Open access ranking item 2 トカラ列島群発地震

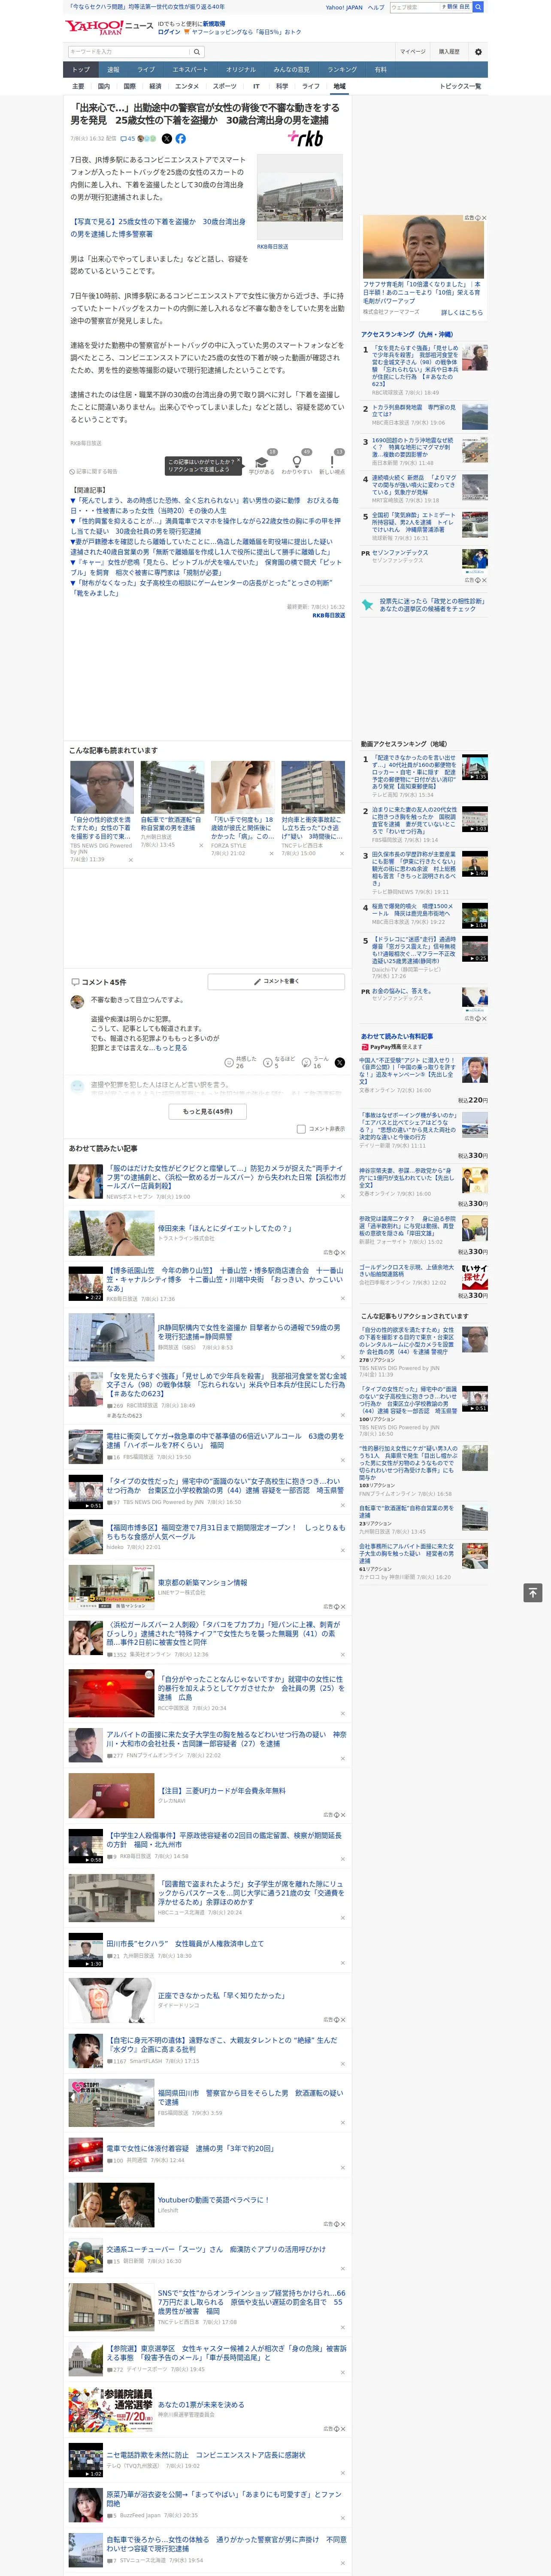pos(415,410)
